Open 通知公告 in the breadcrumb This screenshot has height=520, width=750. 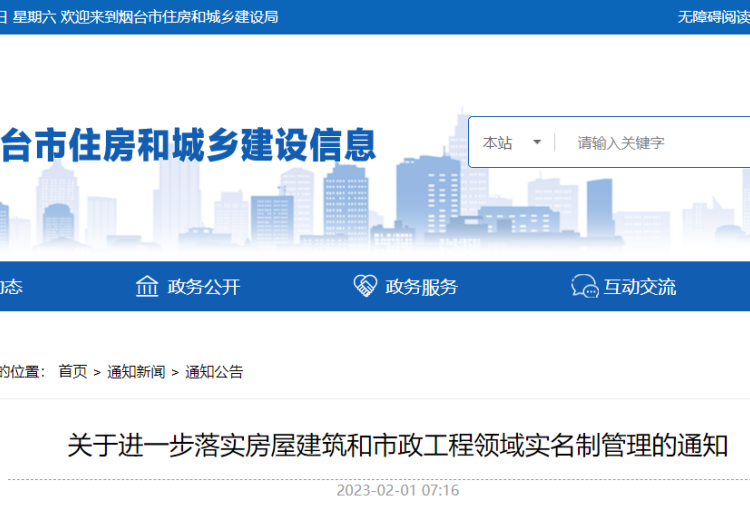[214, 372]
